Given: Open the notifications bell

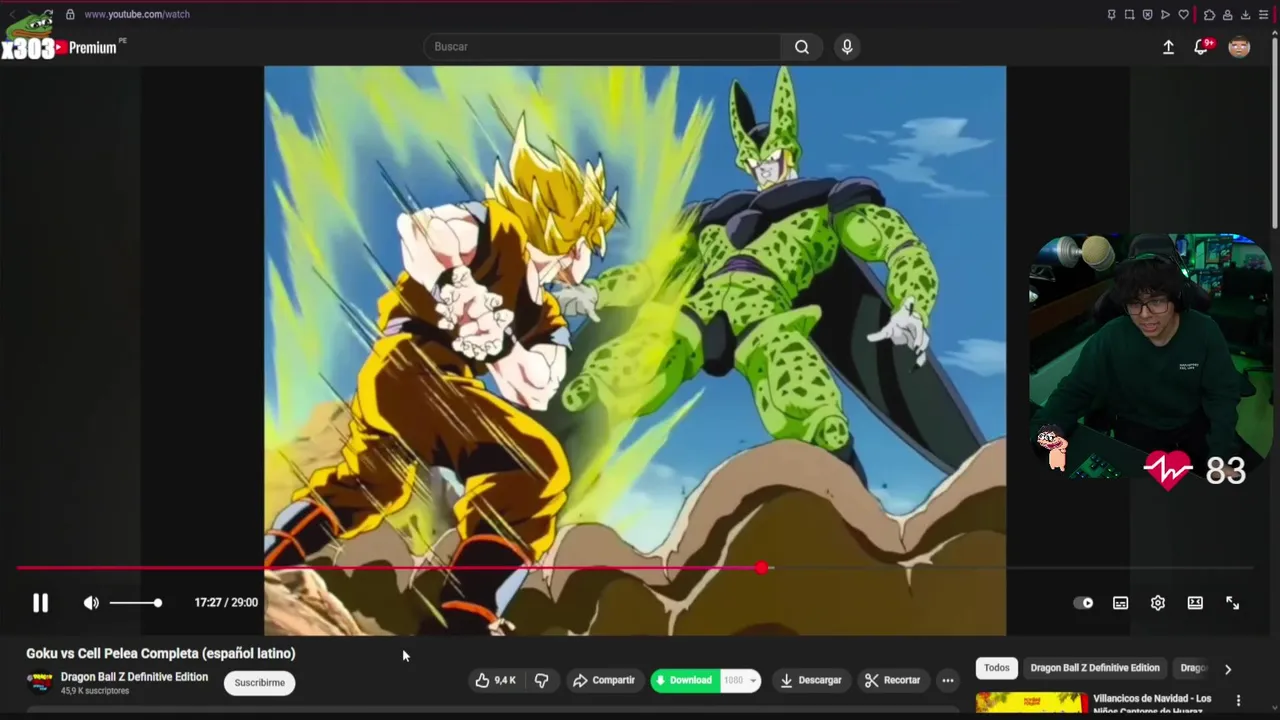Looking at the screenshot, I should 1202,47.
